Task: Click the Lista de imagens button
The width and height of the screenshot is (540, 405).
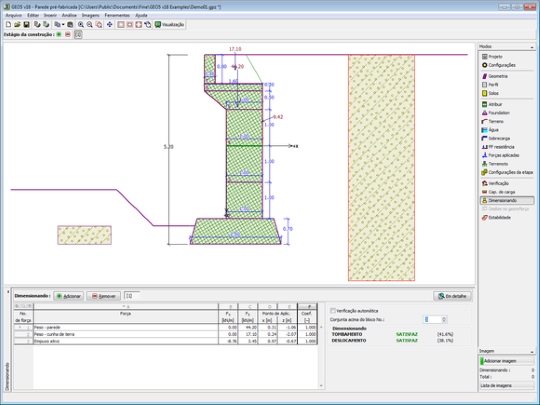Action: (507, 386)
